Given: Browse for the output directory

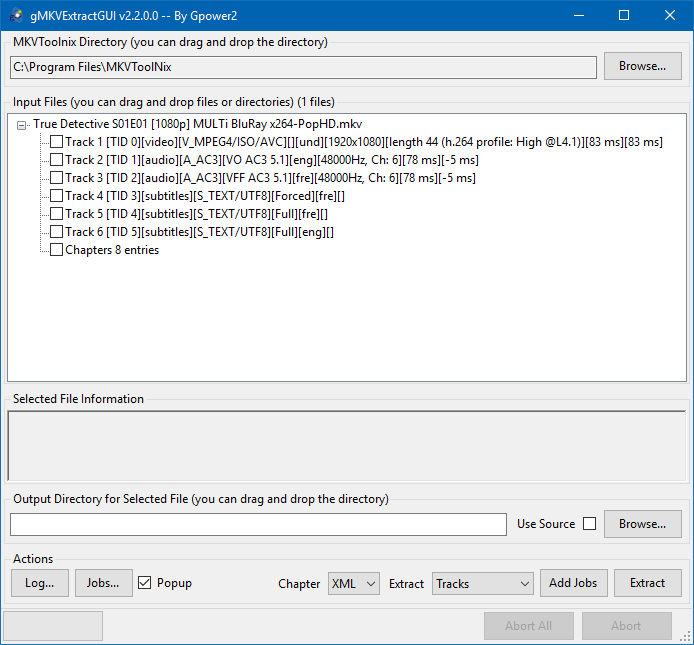Looking at the screenshot, I should [643, 524].
